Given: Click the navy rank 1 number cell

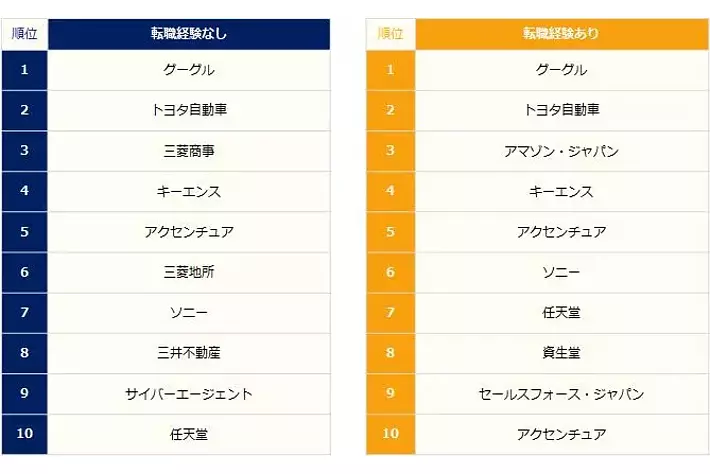Looking at the screenshot, I should (x=25, y=70).
